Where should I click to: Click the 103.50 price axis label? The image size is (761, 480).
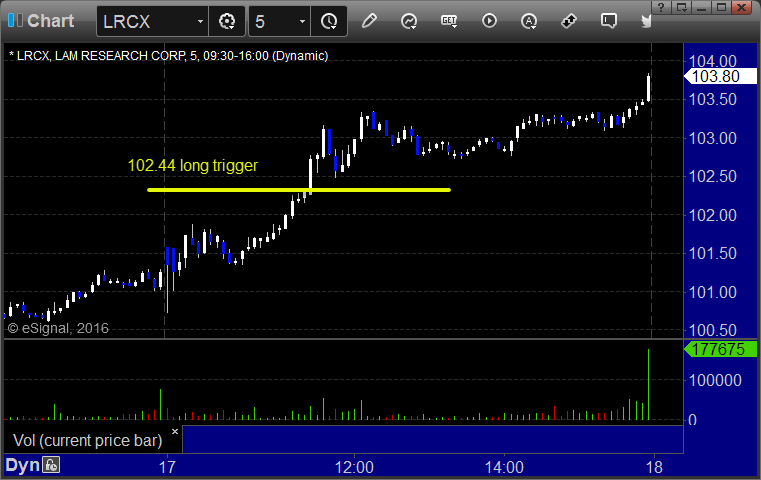[x=713, y=99]
